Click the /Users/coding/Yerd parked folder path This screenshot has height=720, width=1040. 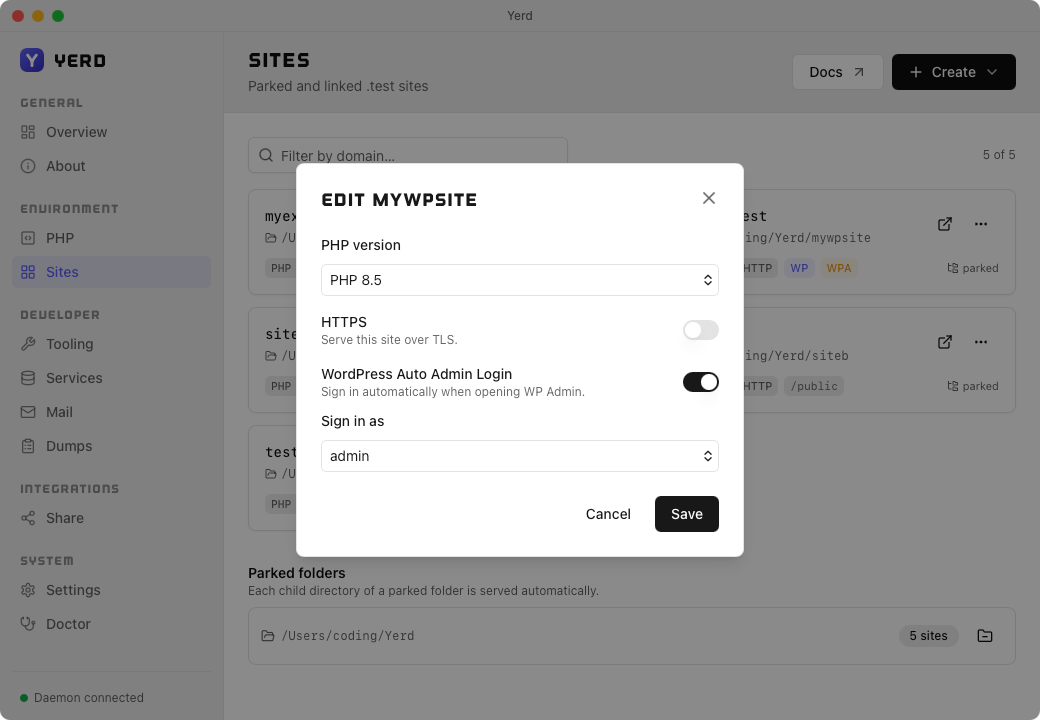click(x=348, y=636)
